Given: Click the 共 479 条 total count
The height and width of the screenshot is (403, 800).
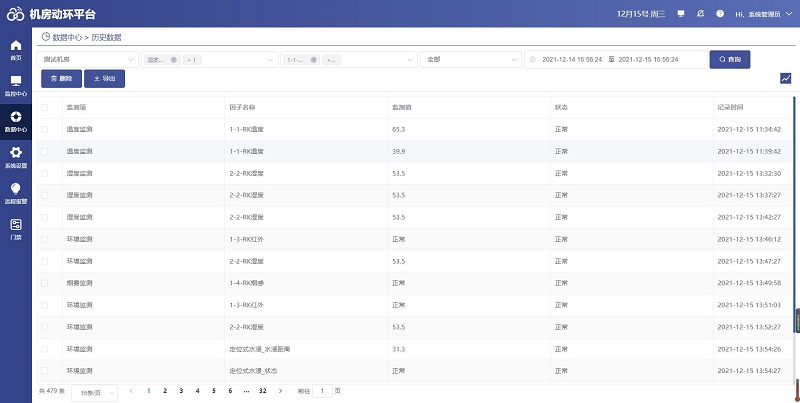Looking at the screenshot, I should (52, 391).
